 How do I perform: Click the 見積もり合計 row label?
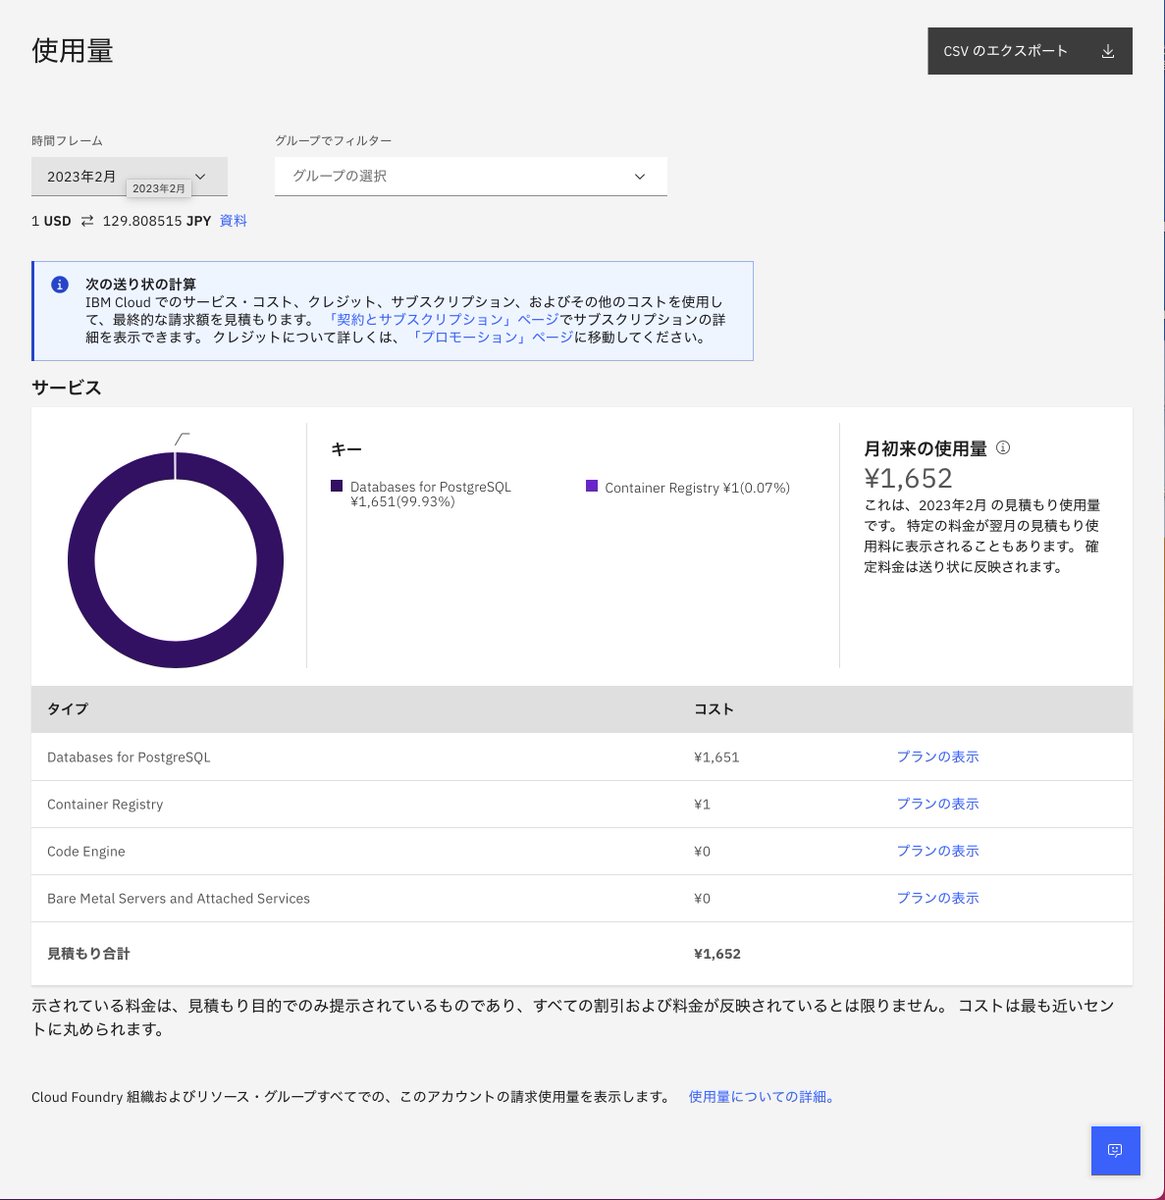pyautogui.click(x=88, y=954)
